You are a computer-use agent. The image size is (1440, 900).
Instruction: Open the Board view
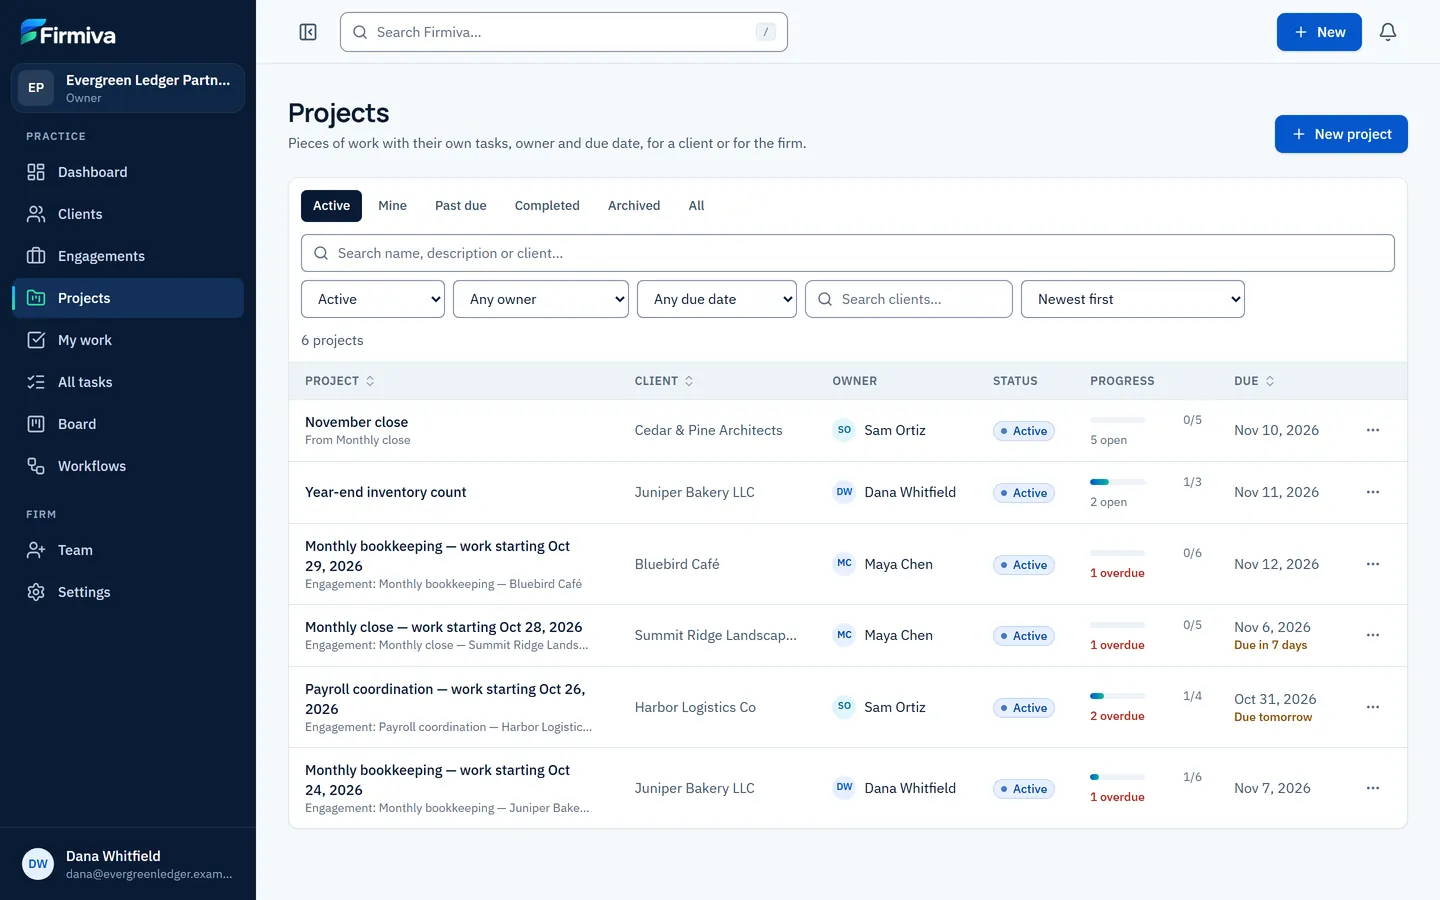(x=128, y=424)
